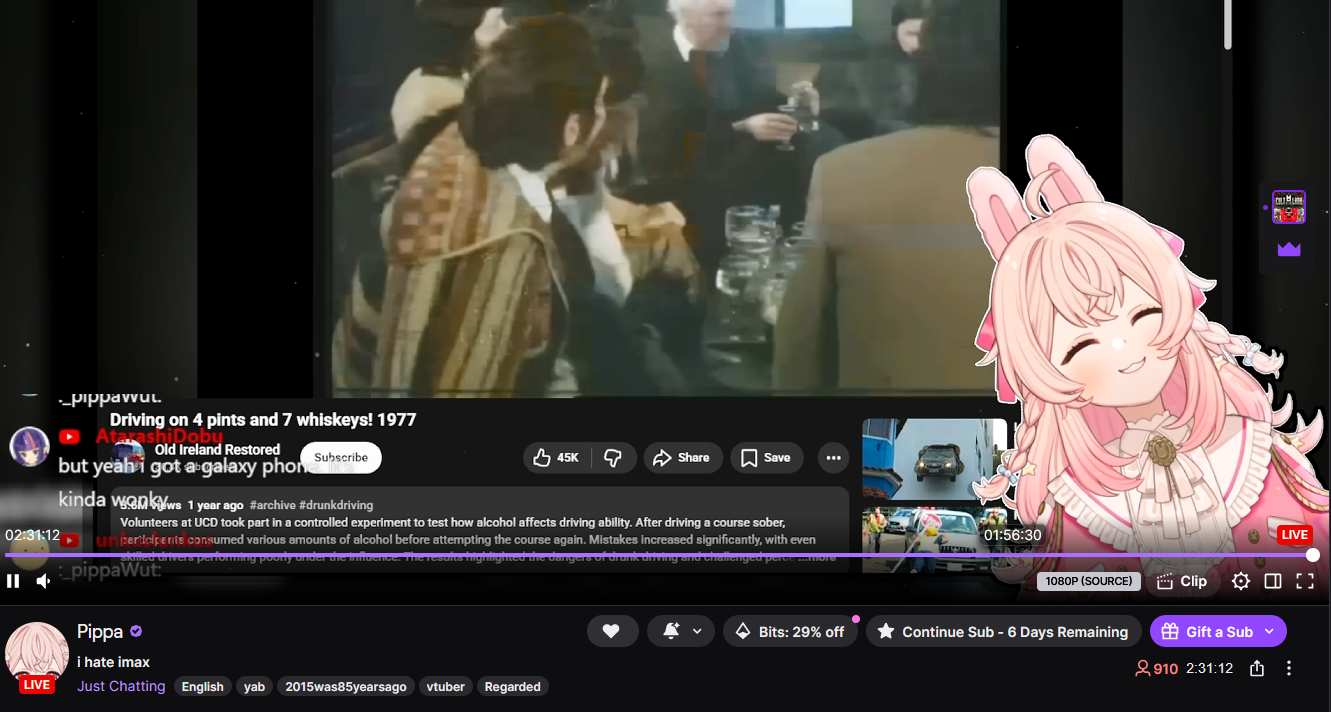
Task: Open the Just Chatting category link
Action: tap(121, 686)
